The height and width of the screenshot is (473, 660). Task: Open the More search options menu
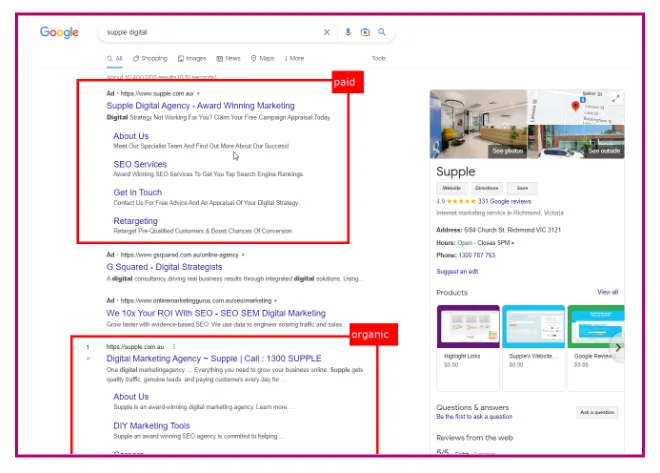(x=294, y=58)
